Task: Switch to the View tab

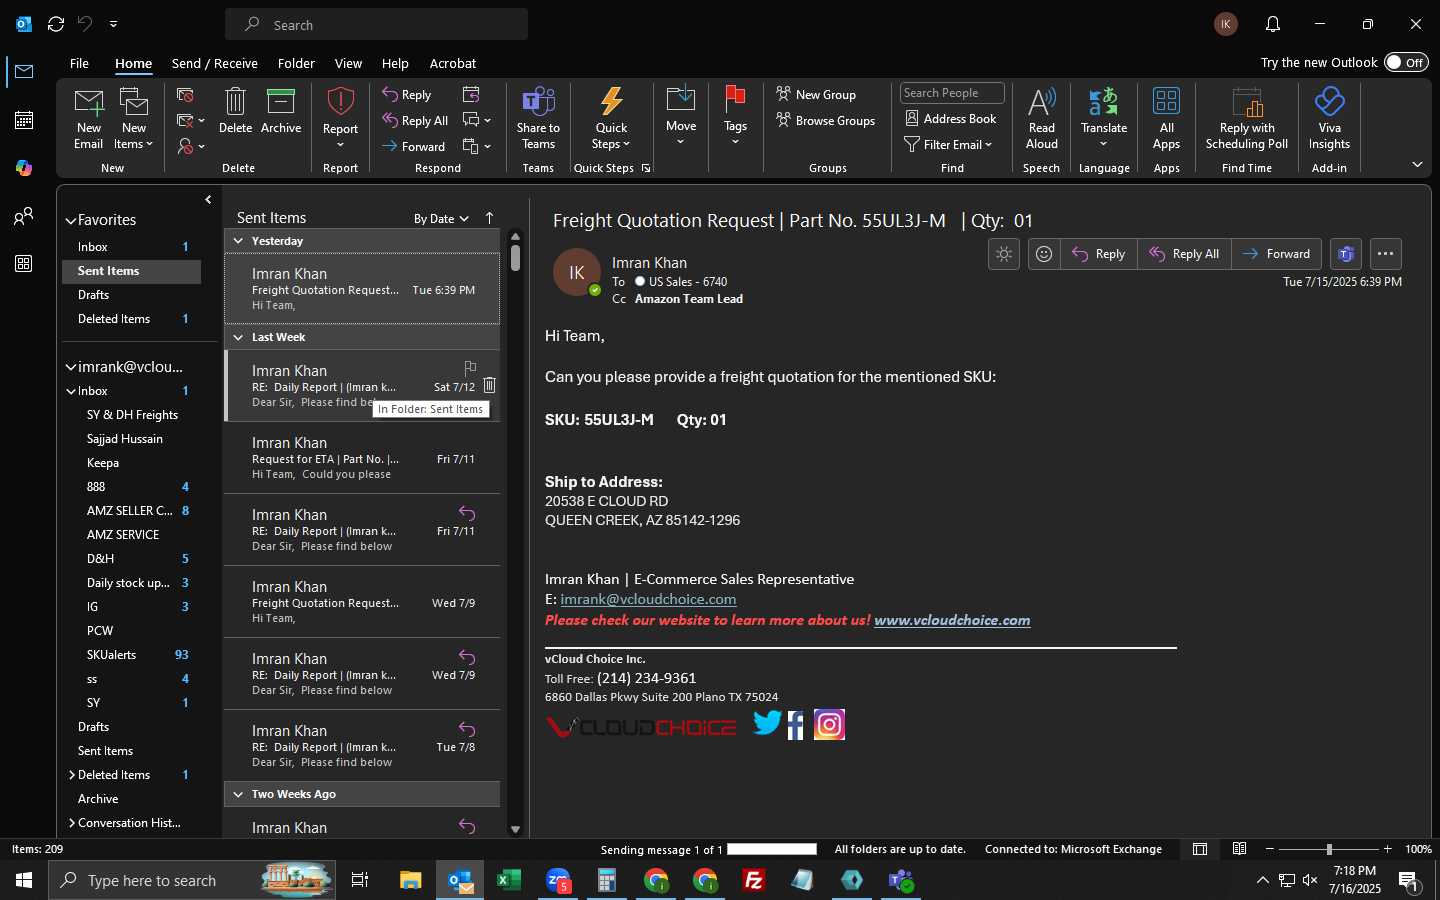Action: 348,63
